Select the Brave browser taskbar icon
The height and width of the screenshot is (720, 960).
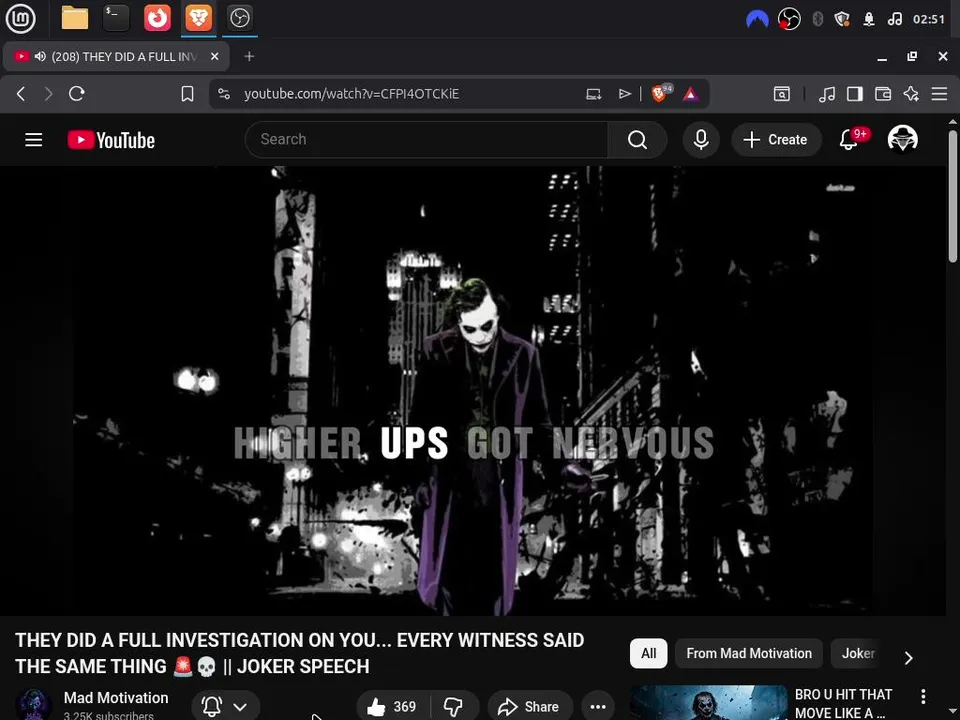[198, 18]
